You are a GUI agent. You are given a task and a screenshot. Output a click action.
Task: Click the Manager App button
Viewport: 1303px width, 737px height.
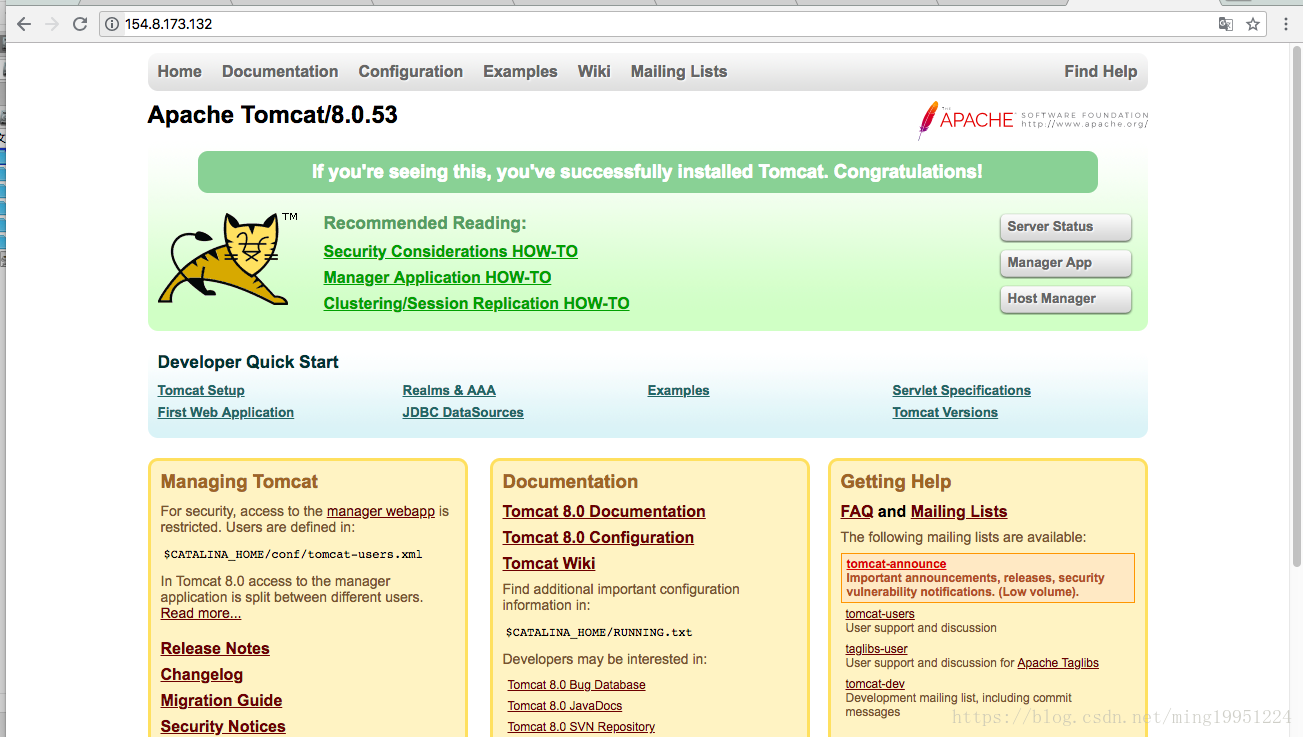[1066, 263]
